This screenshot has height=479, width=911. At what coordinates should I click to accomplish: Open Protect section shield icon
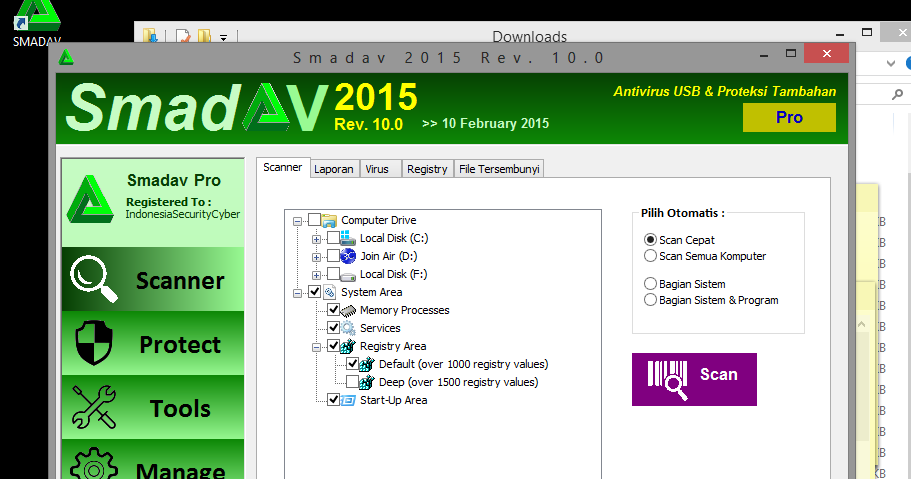pyautogui.click(x=94, y=343)
